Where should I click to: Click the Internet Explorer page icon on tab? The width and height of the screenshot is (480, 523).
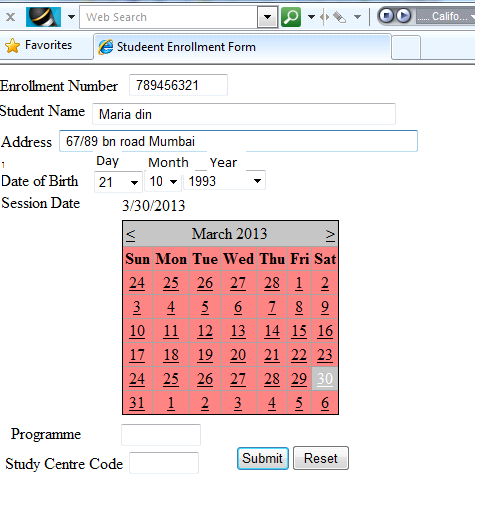click(106, 47)
